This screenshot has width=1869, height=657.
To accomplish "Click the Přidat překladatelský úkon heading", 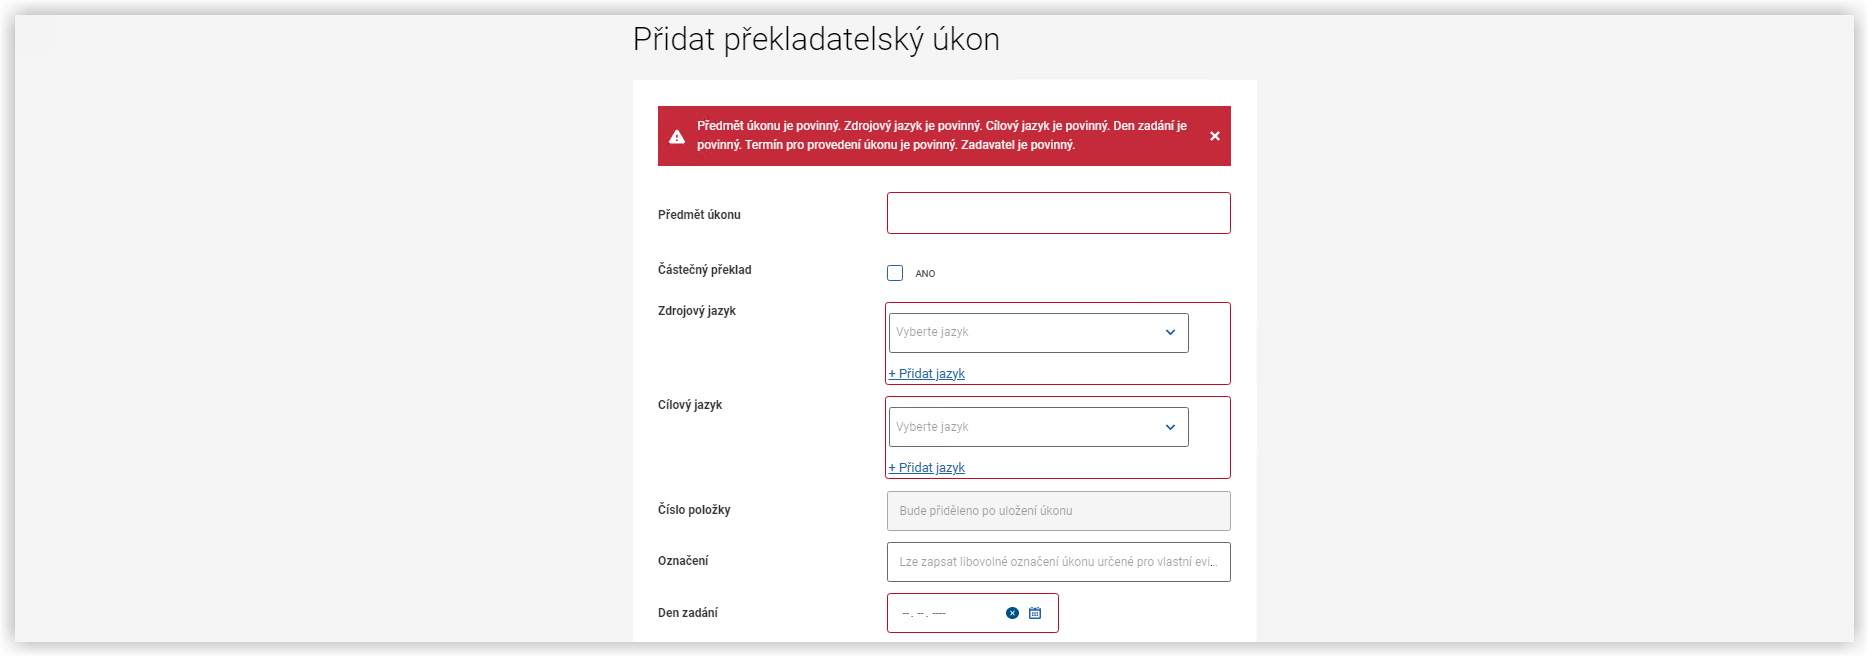I will point(816,39).
